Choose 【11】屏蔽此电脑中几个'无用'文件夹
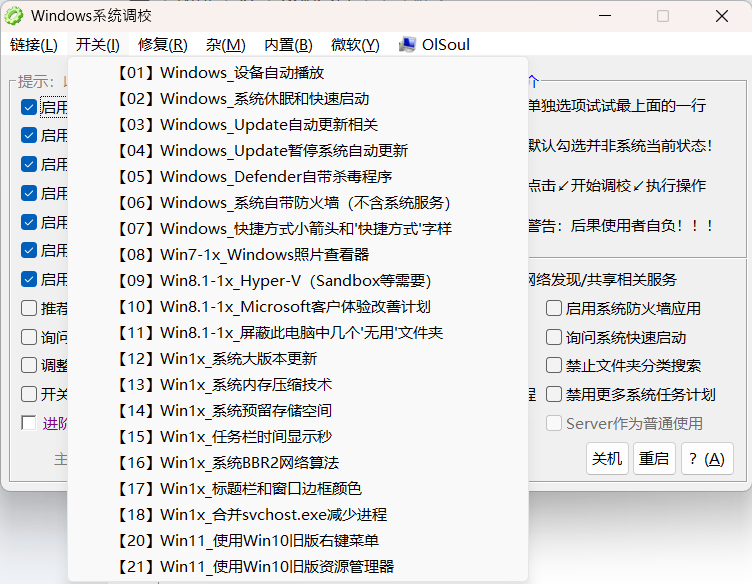The width and height of the screenshot is (752, 584). coord(298,332)
